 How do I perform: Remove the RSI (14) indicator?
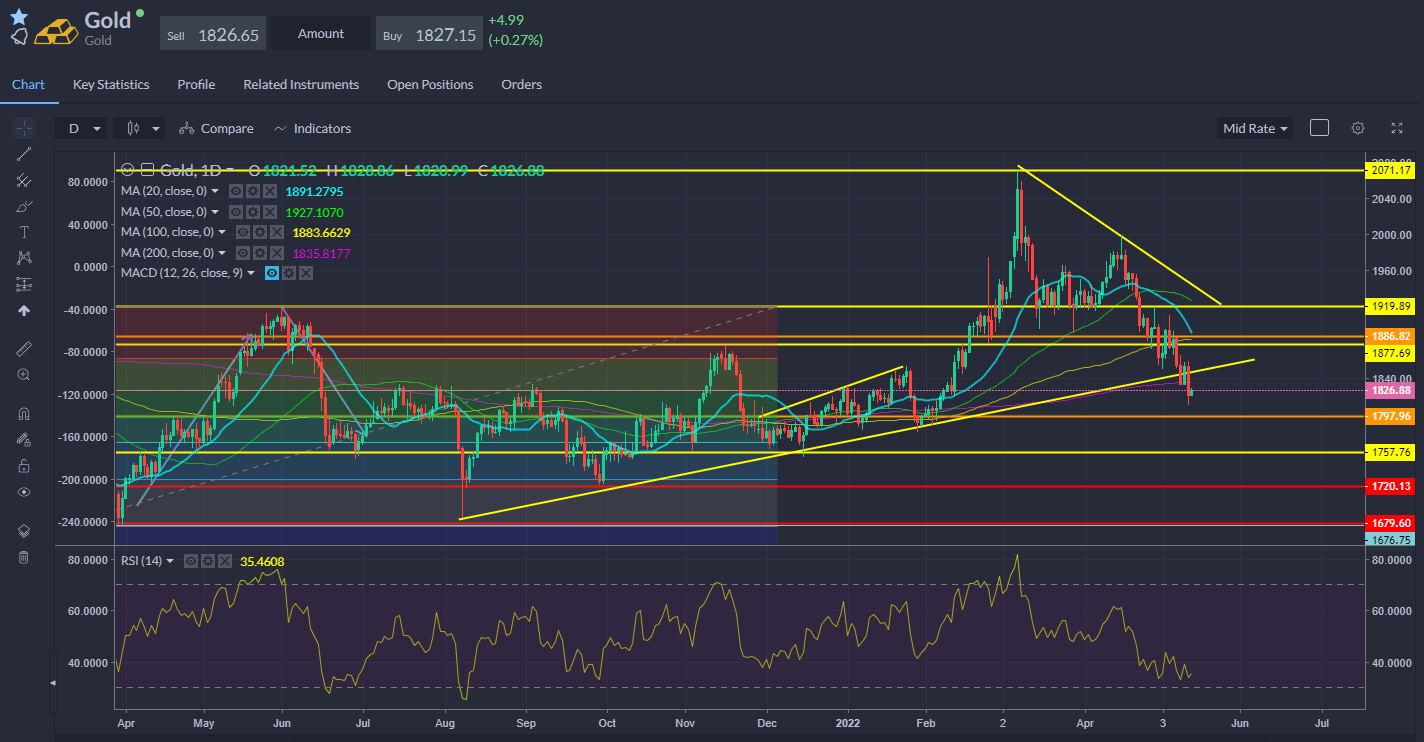pyautogui.click(x=225, y=561)
